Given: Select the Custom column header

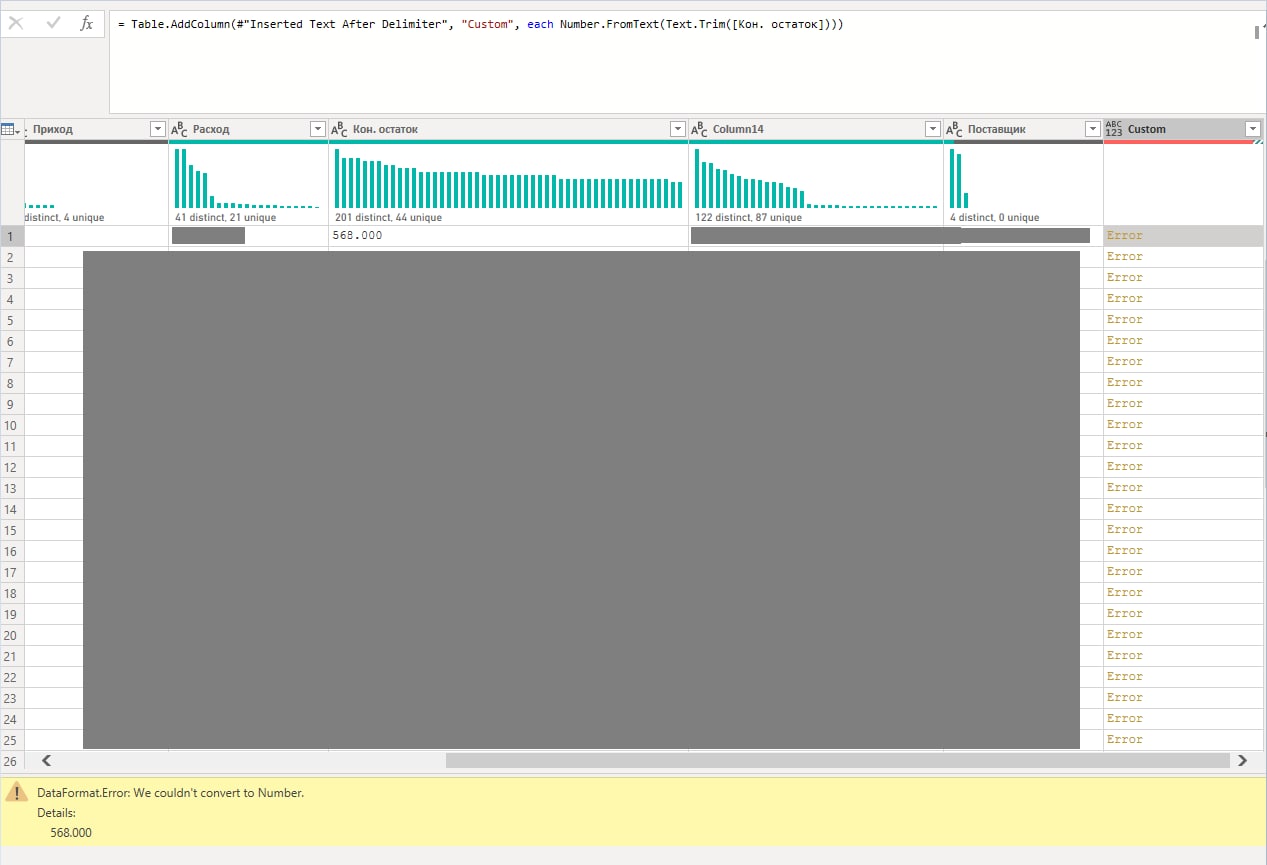Looking at the screenshot, I should pyautogui.click(x=1183, y=129).
